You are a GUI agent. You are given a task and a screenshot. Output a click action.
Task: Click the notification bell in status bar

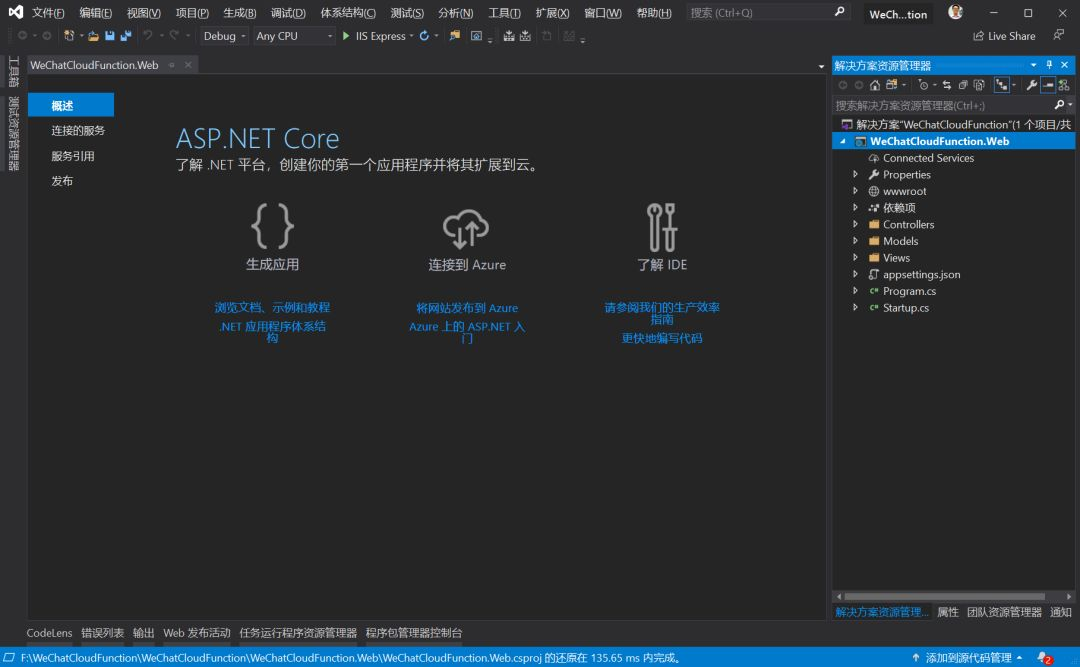coord(1044,658)
